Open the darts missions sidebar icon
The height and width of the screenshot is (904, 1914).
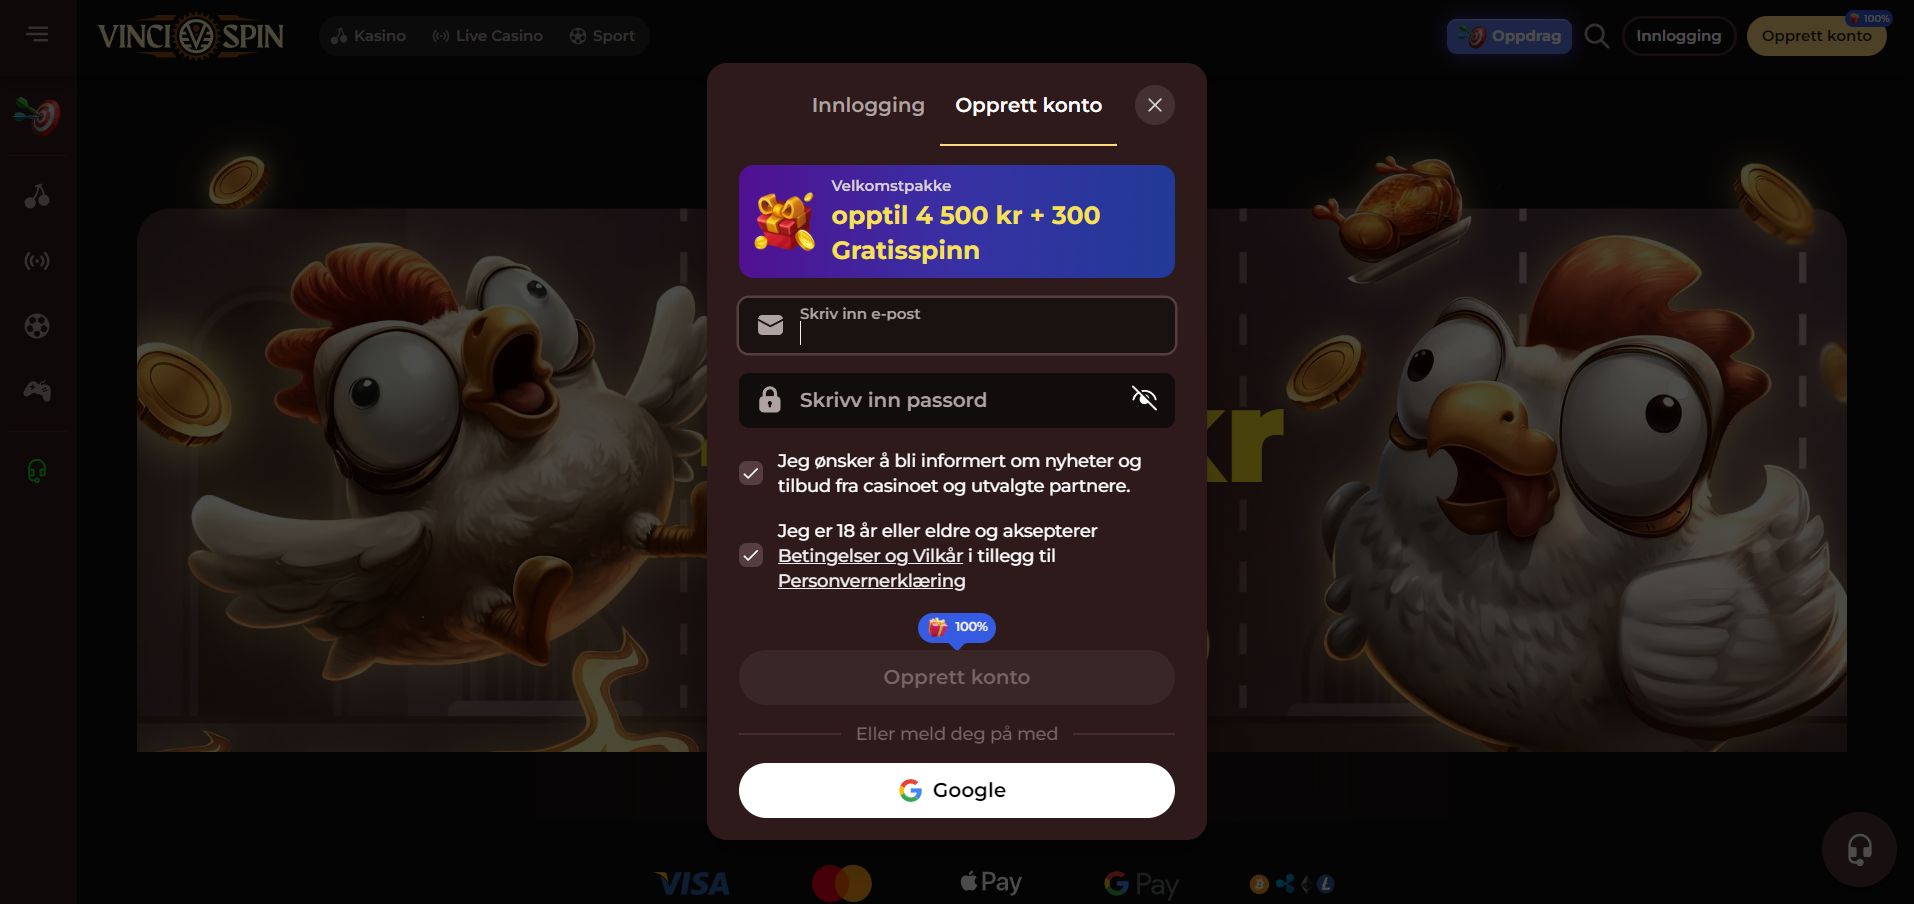pos(37,116)
